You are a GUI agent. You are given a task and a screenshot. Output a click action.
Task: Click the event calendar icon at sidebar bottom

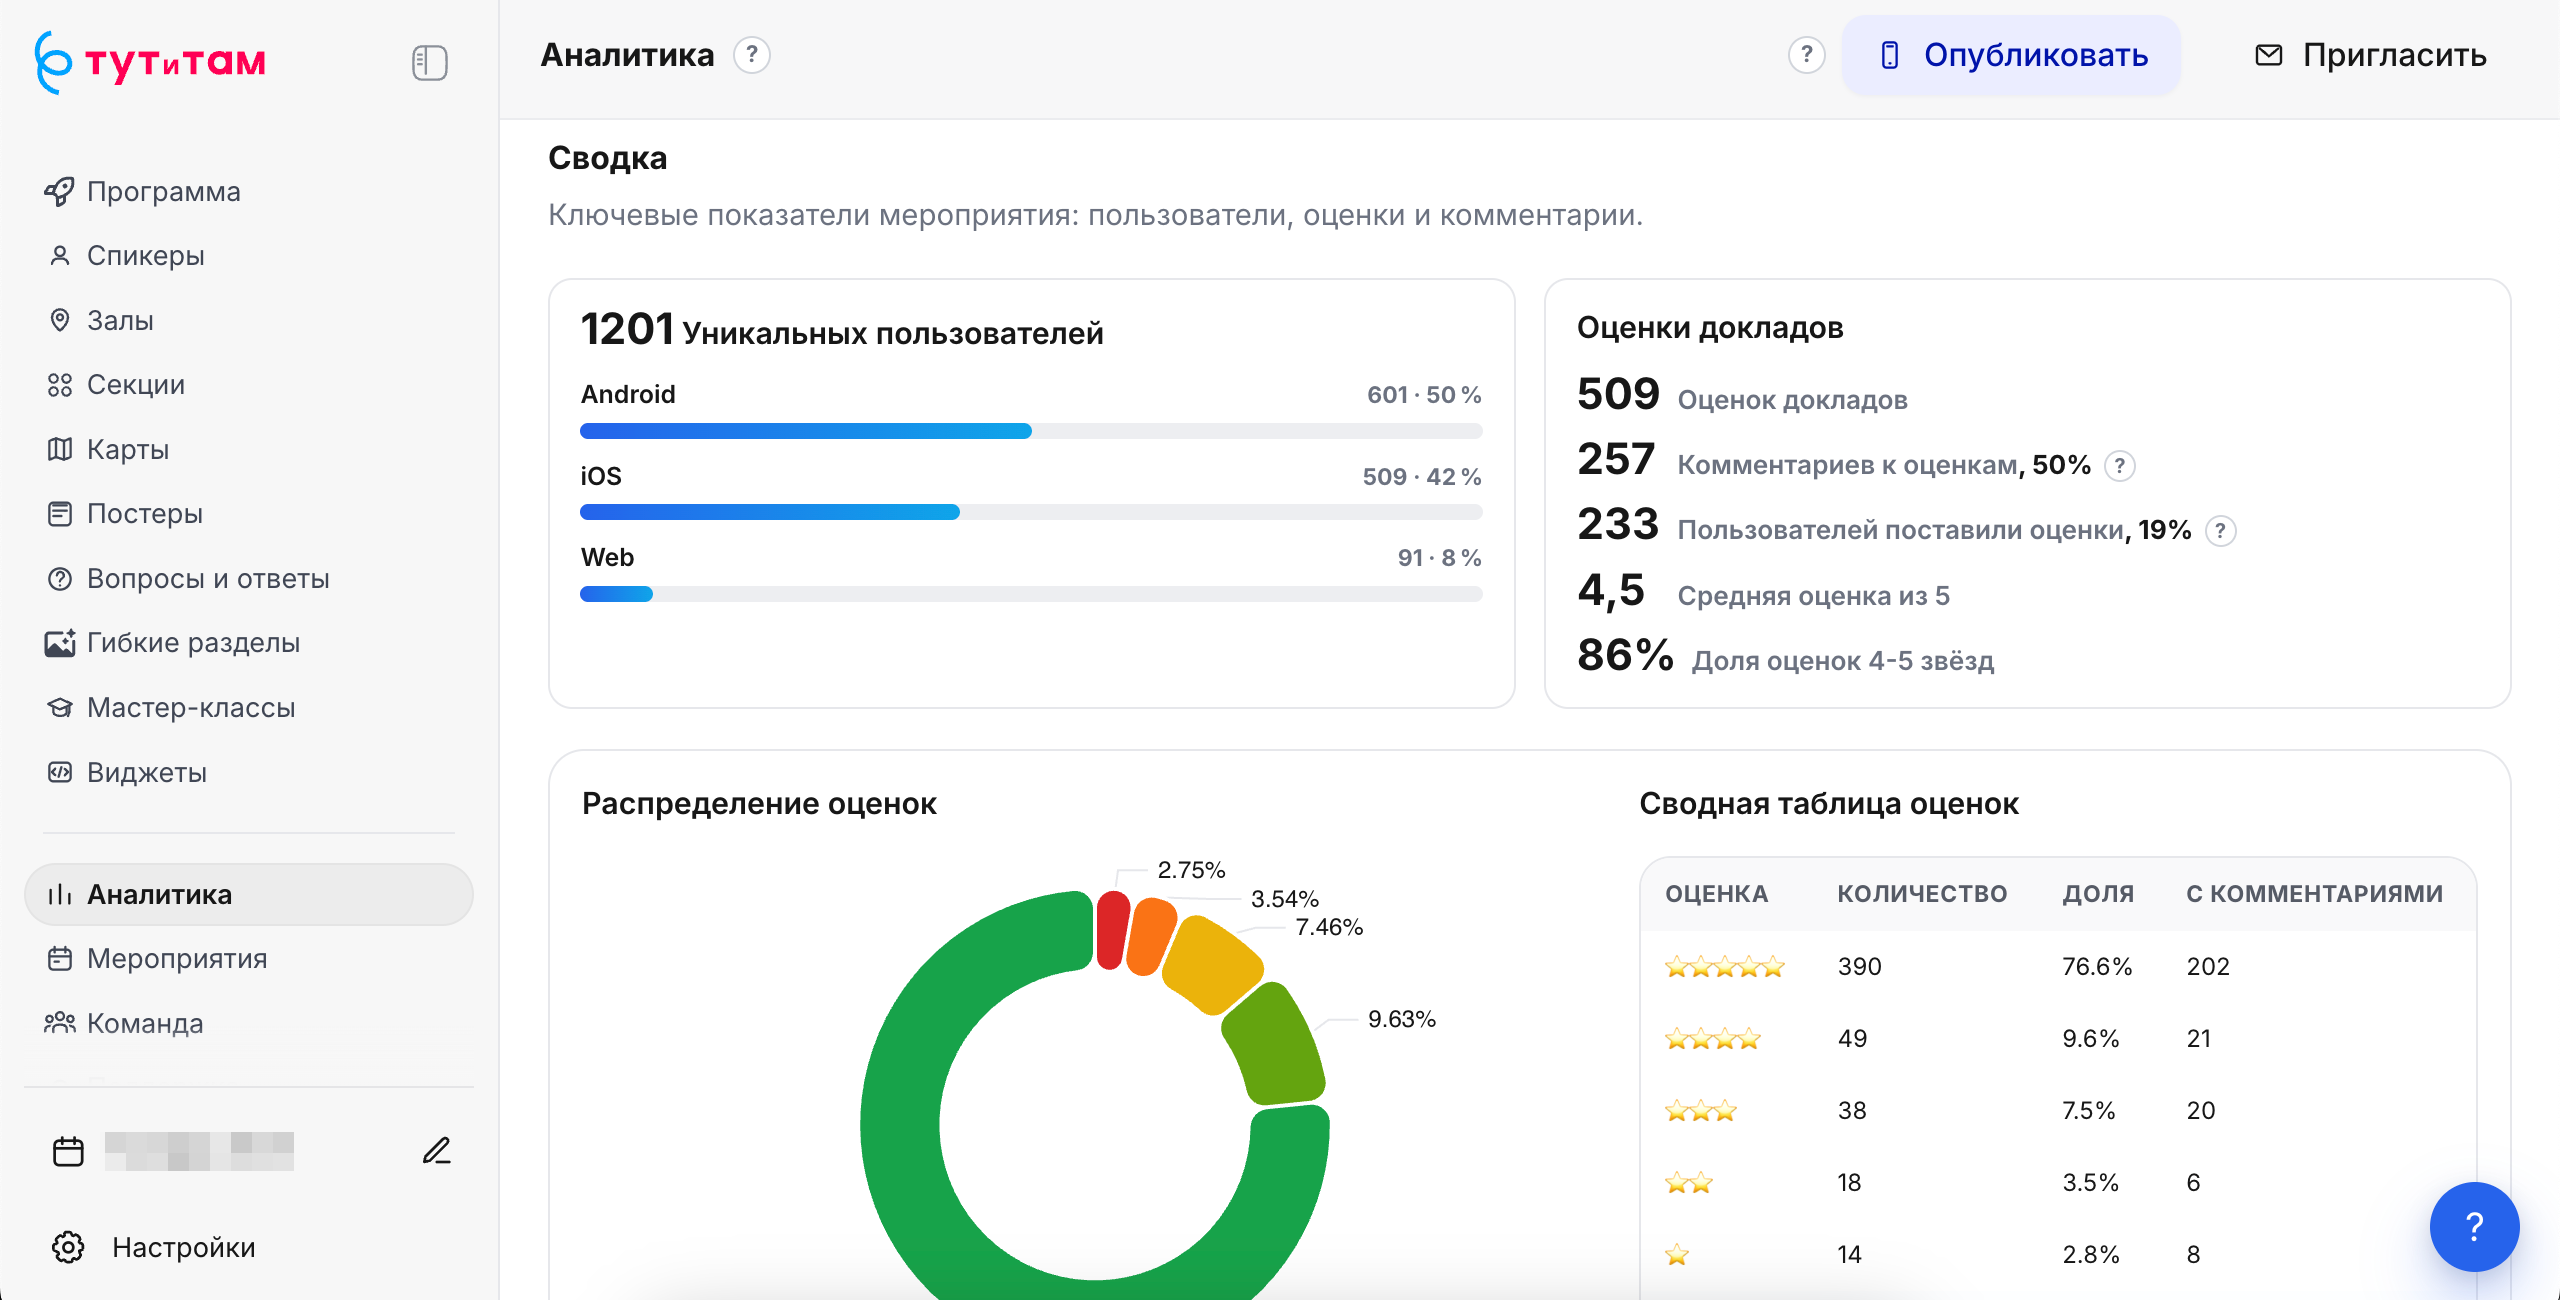click(68, 1152)
